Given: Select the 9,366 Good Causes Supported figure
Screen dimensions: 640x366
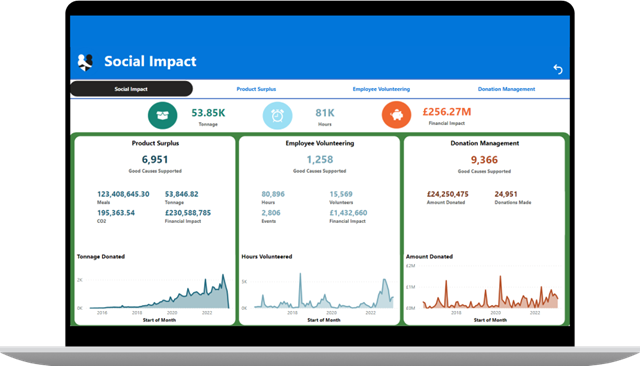Looking at the screenshot, I should pos(484,160).
